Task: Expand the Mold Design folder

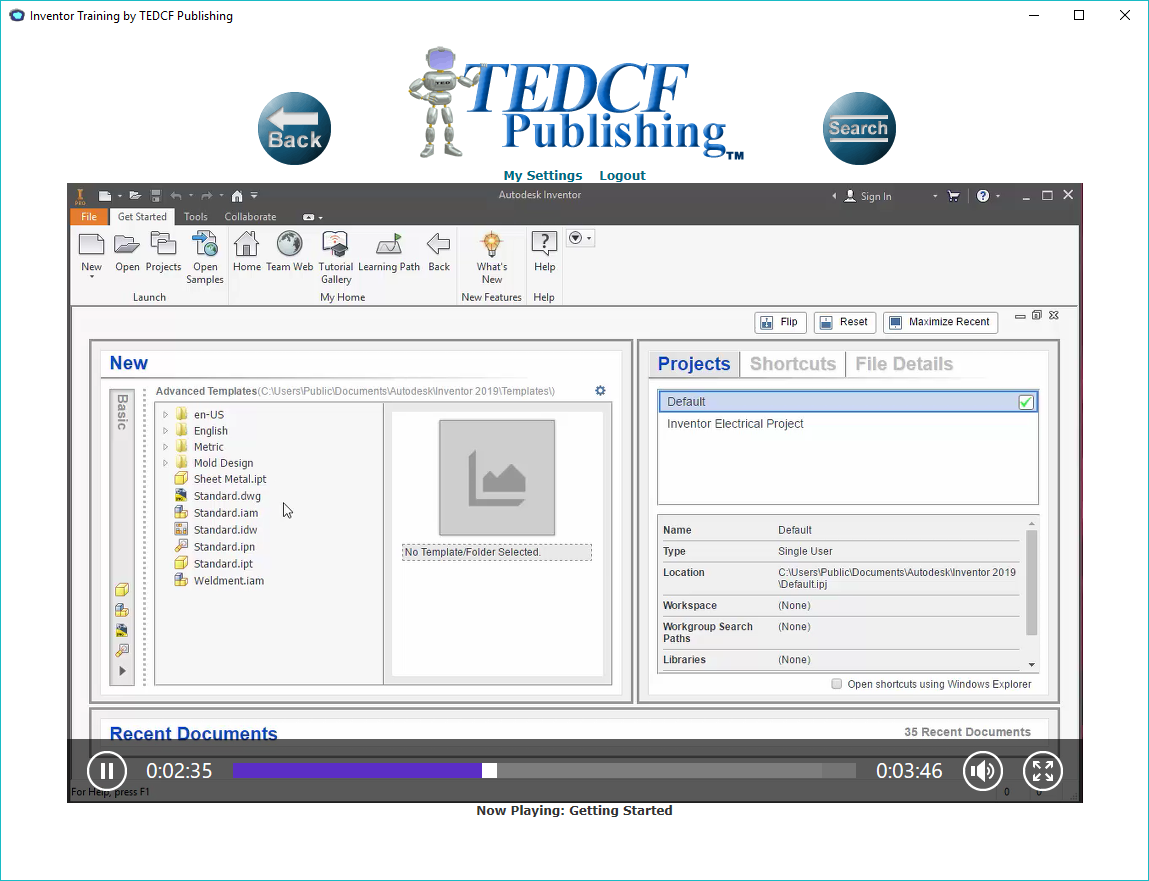Action: [166, 463]
